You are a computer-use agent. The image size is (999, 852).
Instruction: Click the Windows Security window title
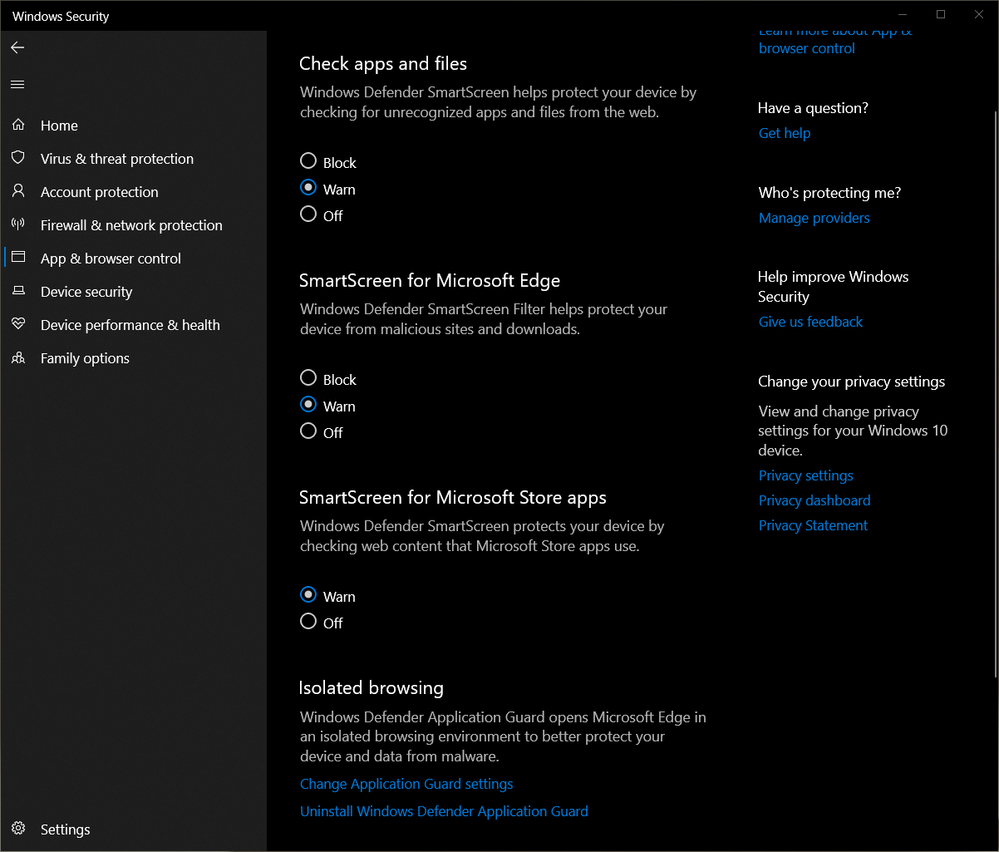point(61,17)
